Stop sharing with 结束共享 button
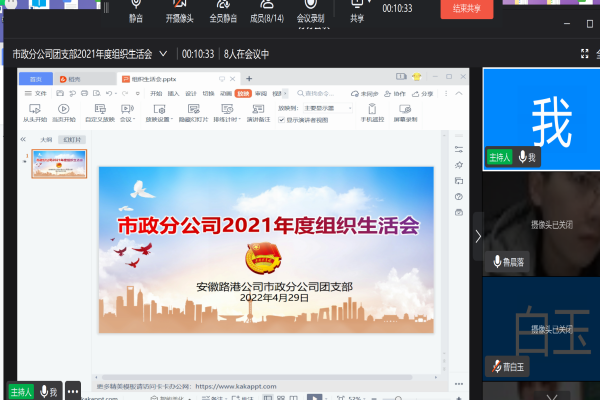Screen dimensions: 600x400 pos(467,8)
